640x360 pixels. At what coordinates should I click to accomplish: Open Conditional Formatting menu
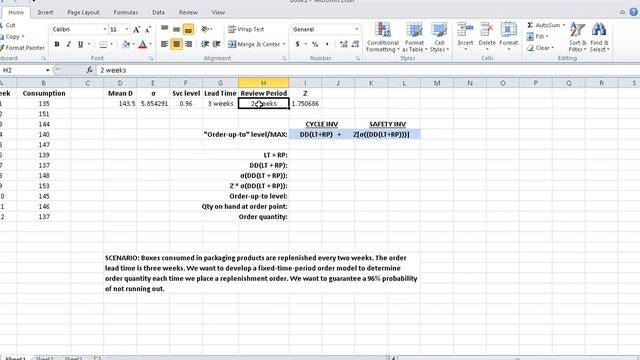[382, 37]
